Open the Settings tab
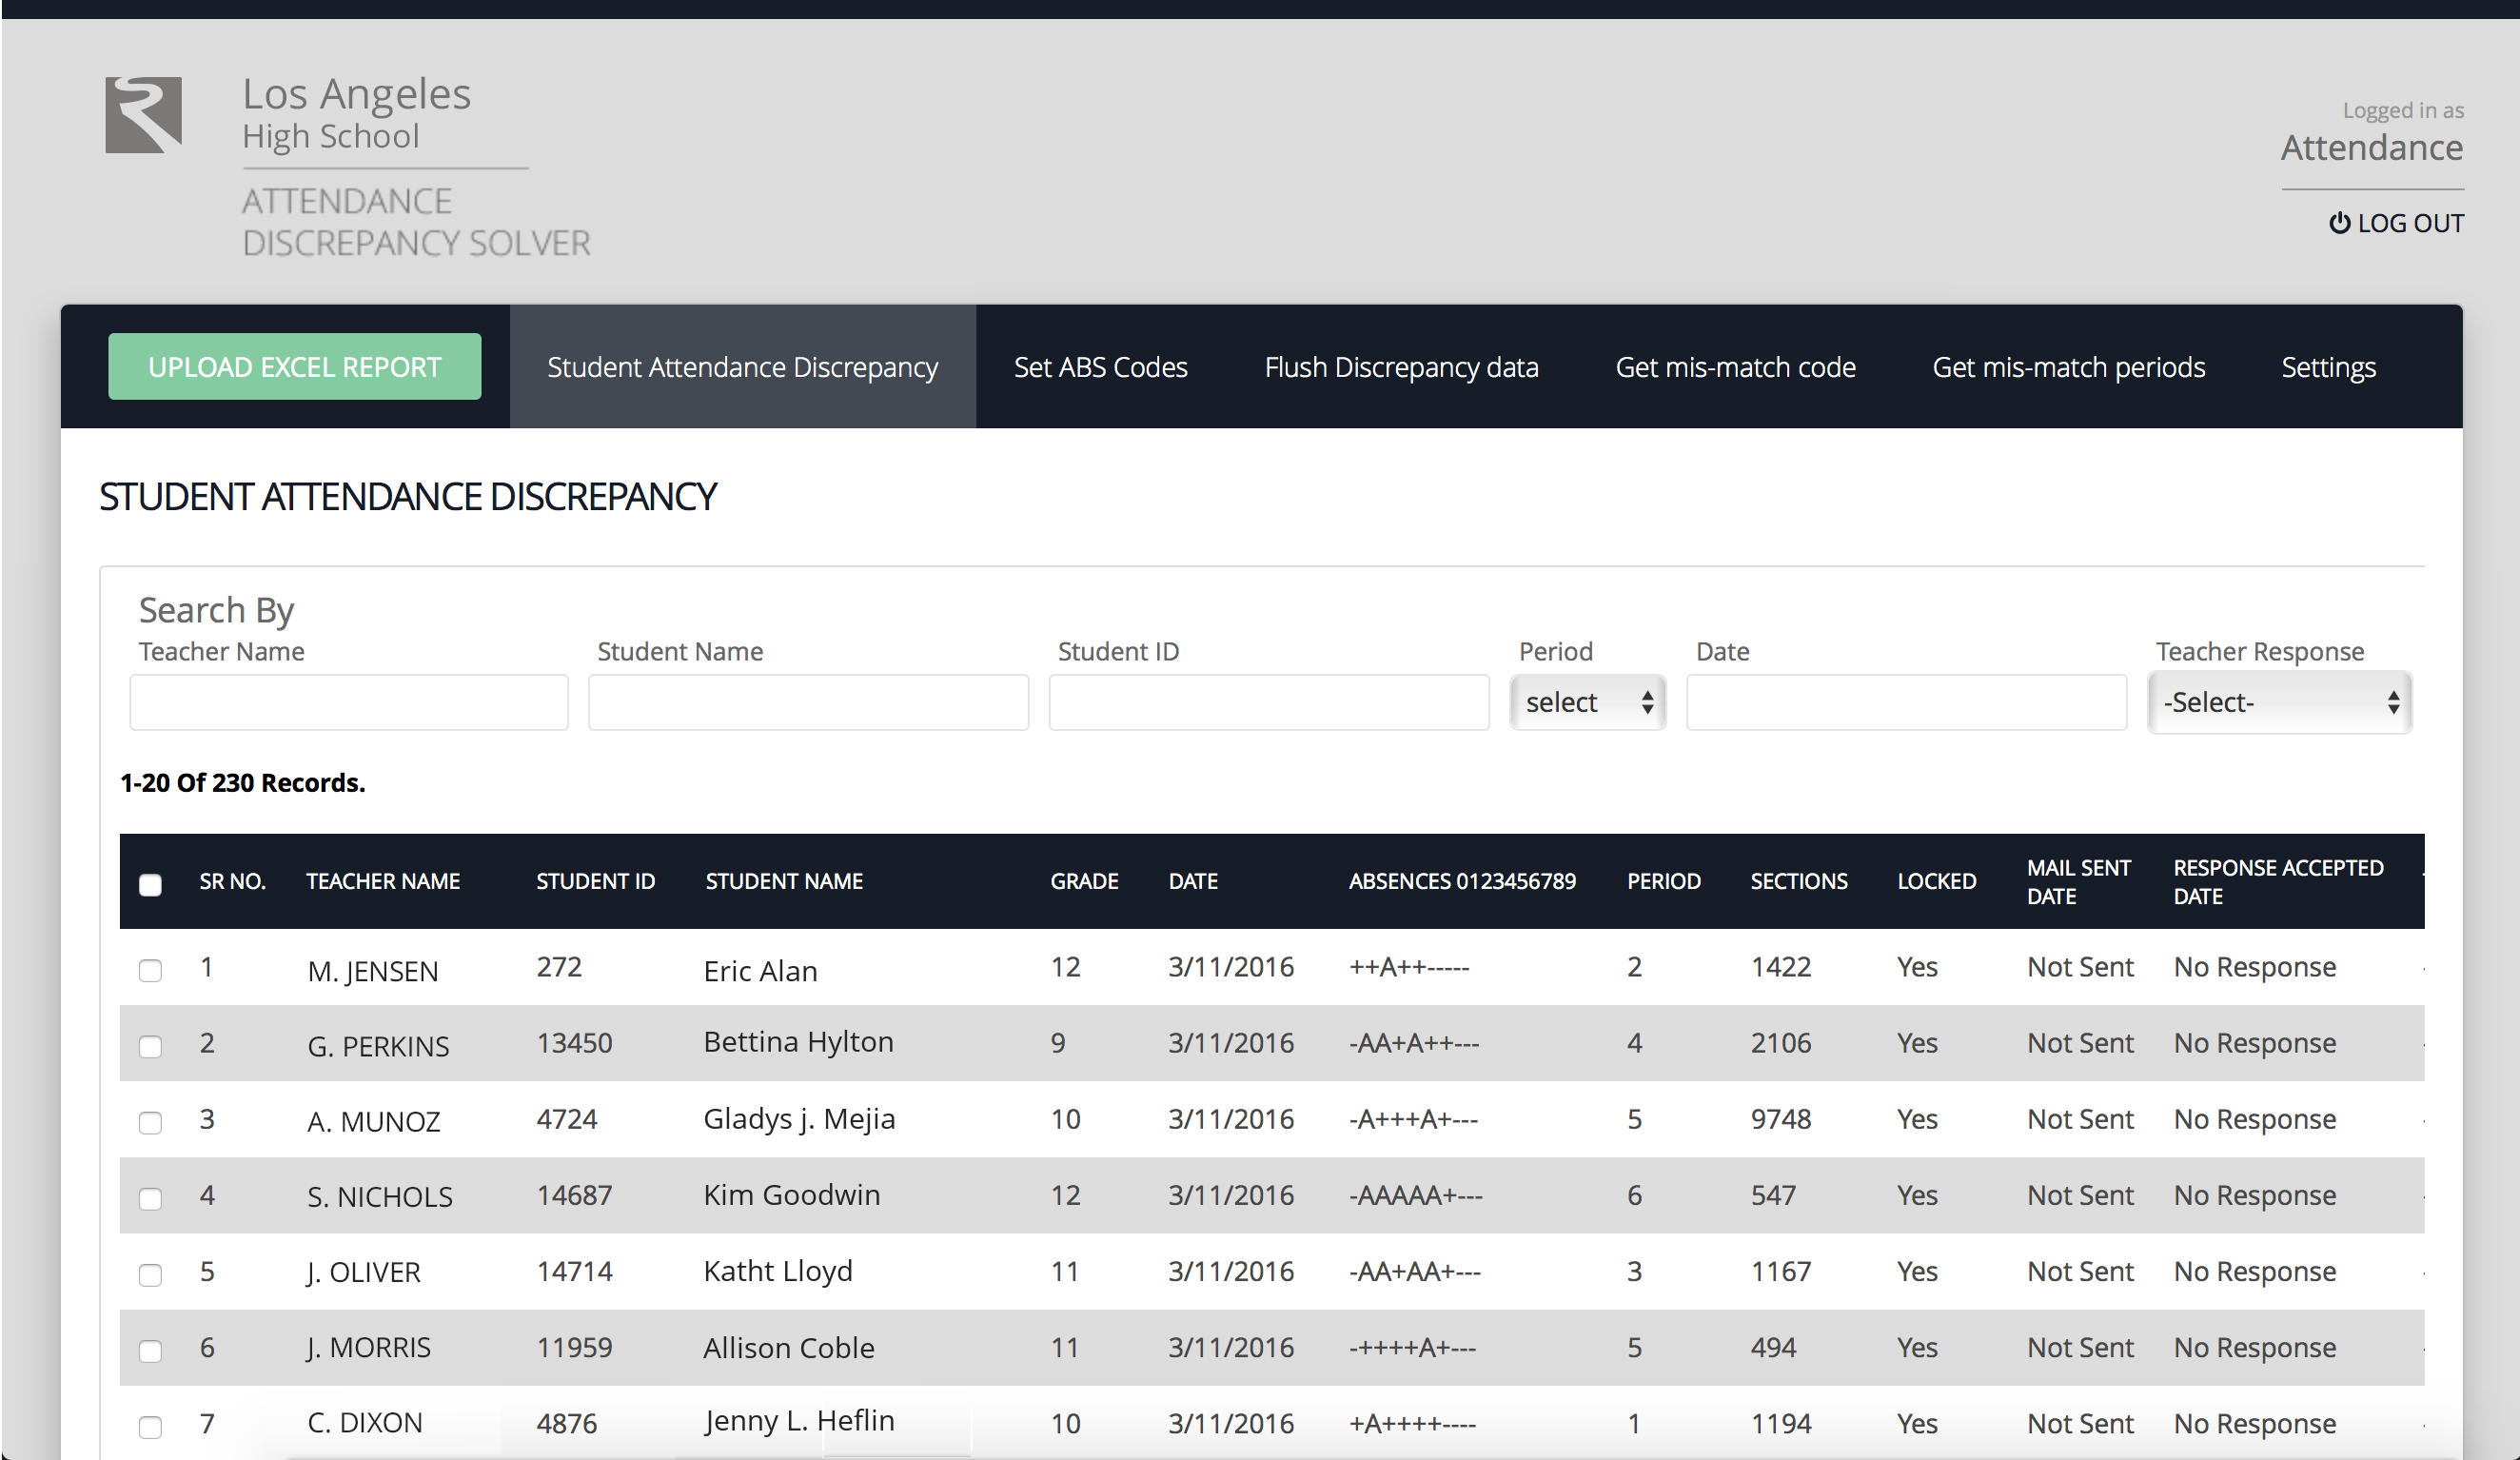2520x1460 pixels. click(2328, 367)
